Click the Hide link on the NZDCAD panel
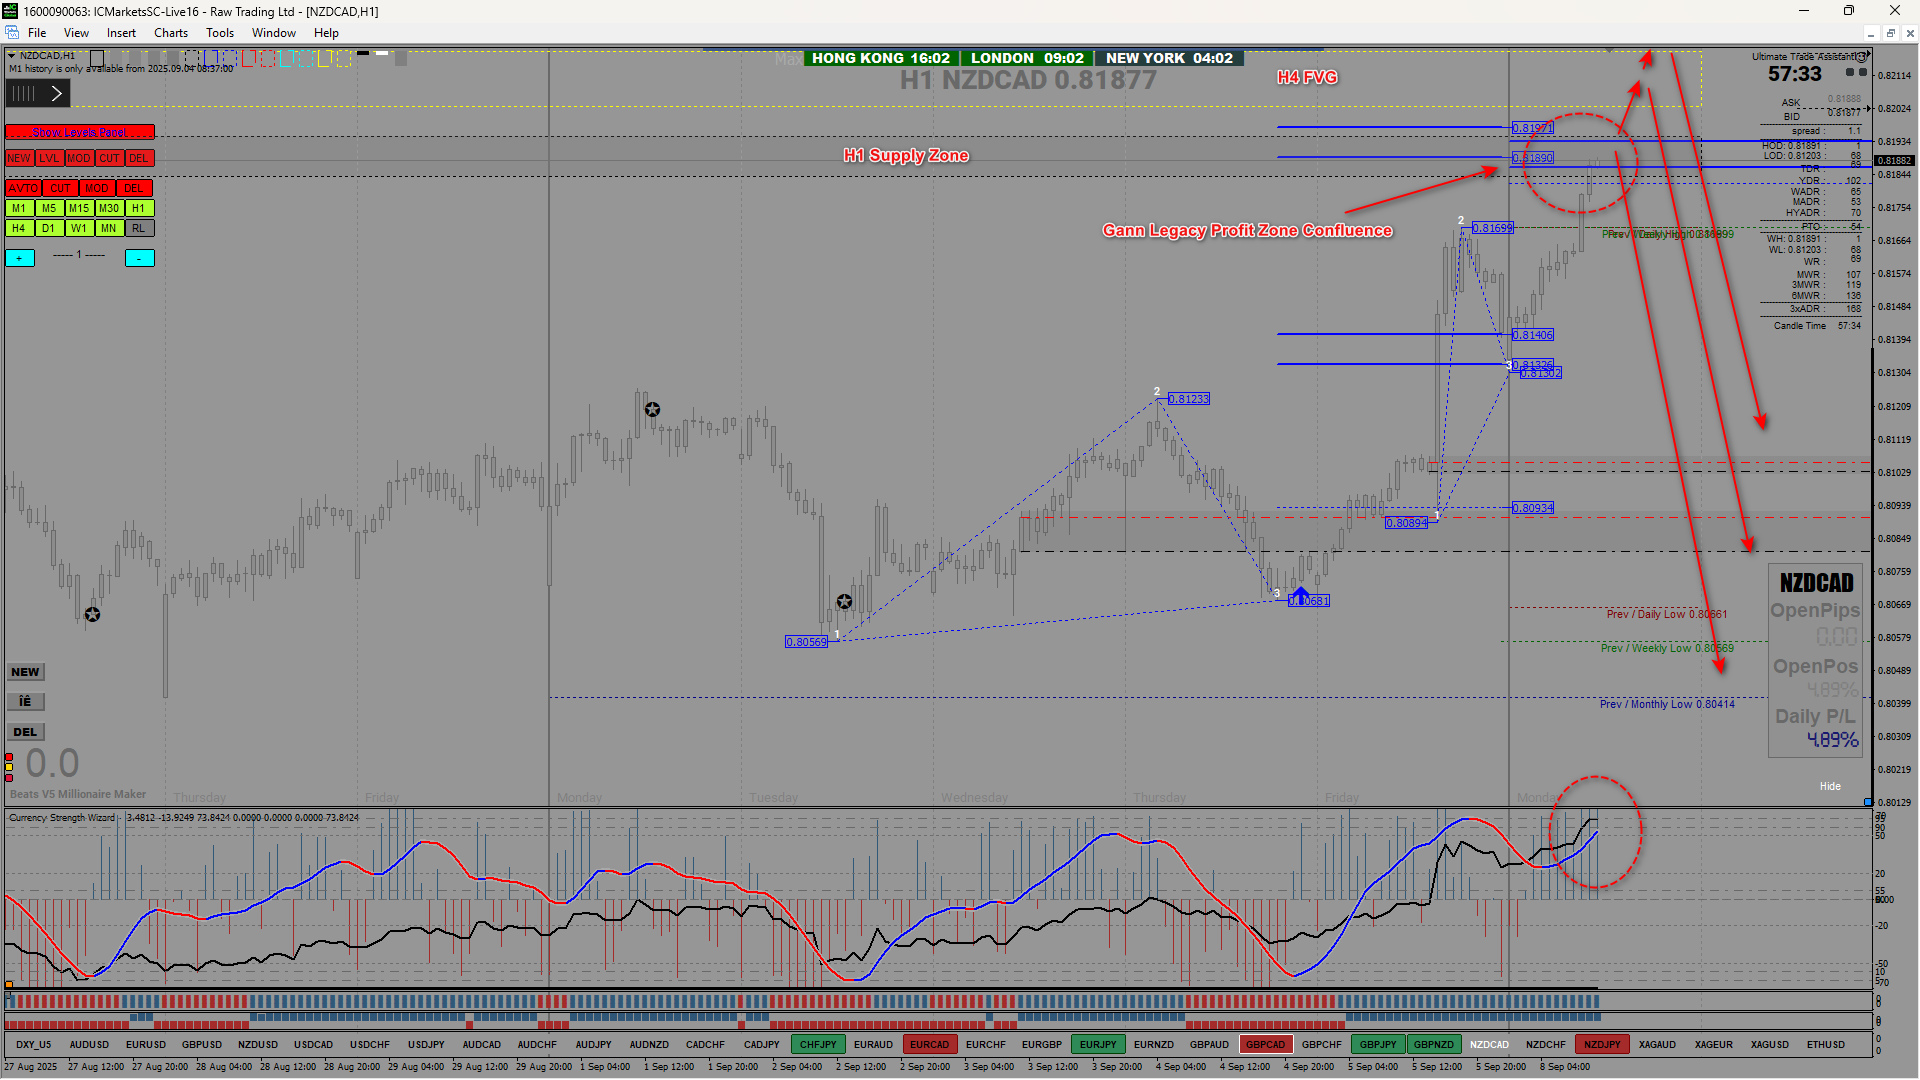 click(1829, 786)
